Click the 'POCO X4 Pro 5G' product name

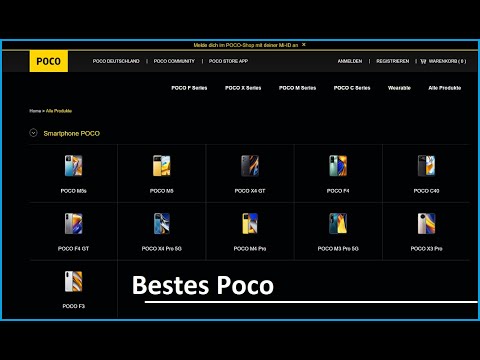(162, 249)
